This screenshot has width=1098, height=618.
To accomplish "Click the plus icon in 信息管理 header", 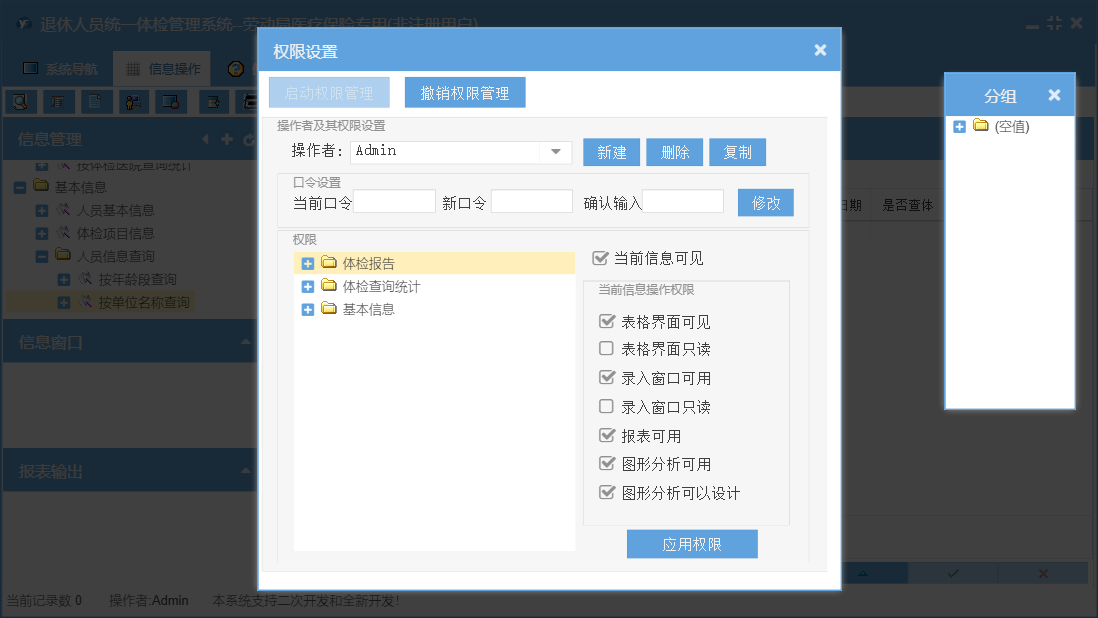I will (227, 139).
